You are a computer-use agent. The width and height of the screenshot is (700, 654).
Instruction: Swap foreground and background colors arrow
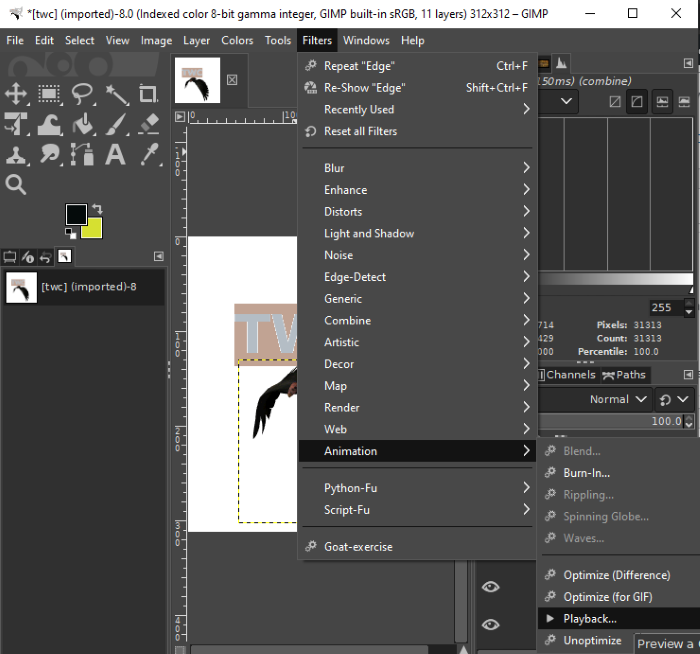tap(97, 208)
